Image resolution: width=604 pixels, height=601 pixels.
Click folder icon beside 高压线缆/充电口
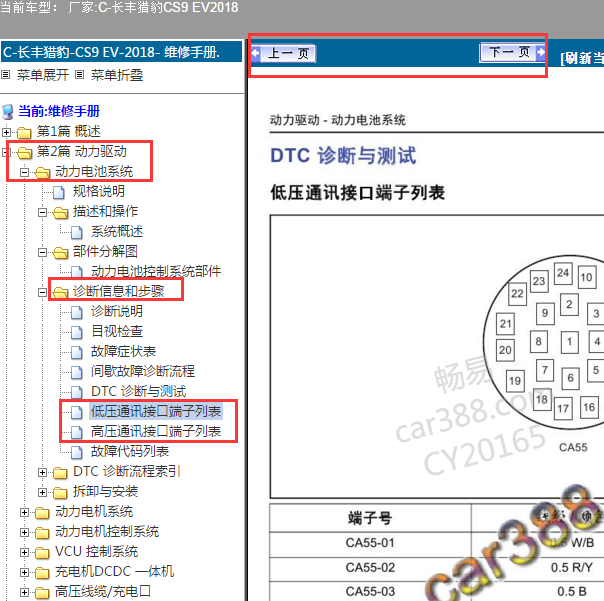(42, 593)
